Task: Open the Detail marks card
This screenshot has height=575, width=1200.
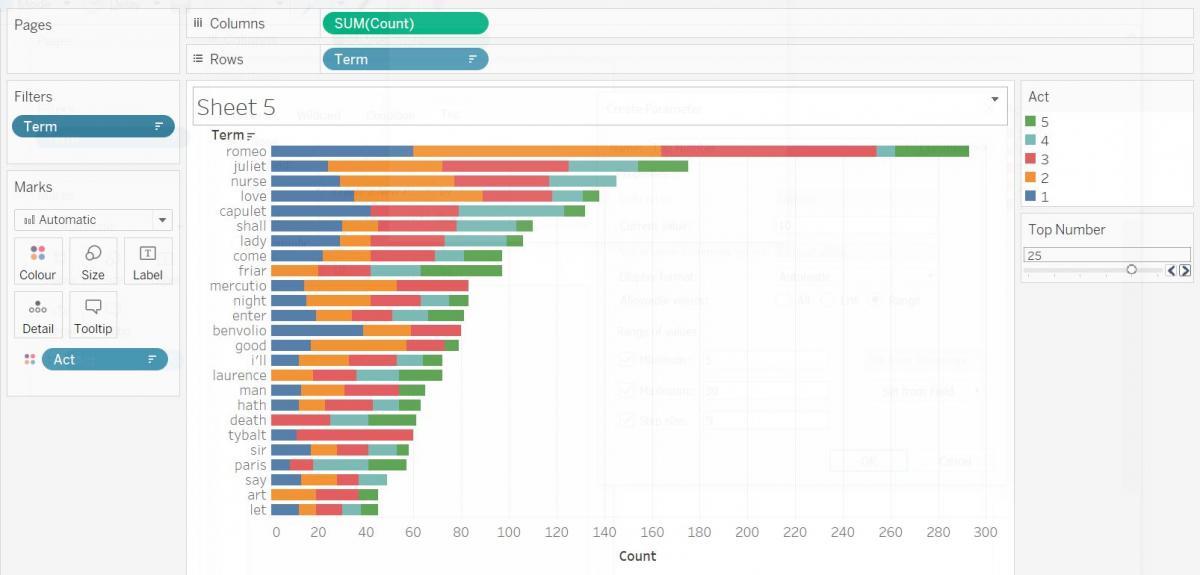Action: pyautogui.click(x=38, y=315)
